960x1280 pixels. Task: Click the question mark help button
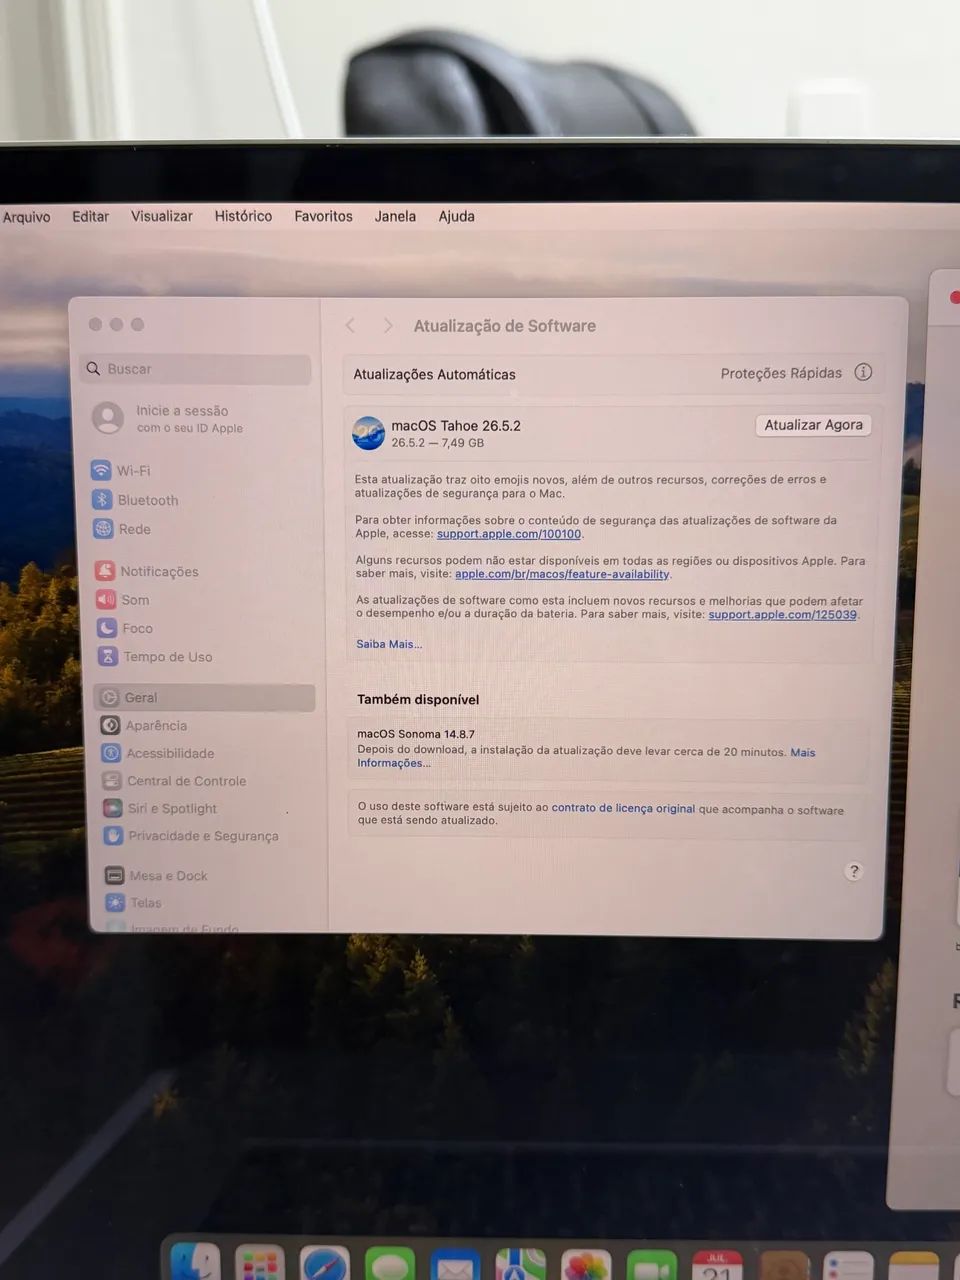click(853, 871)
